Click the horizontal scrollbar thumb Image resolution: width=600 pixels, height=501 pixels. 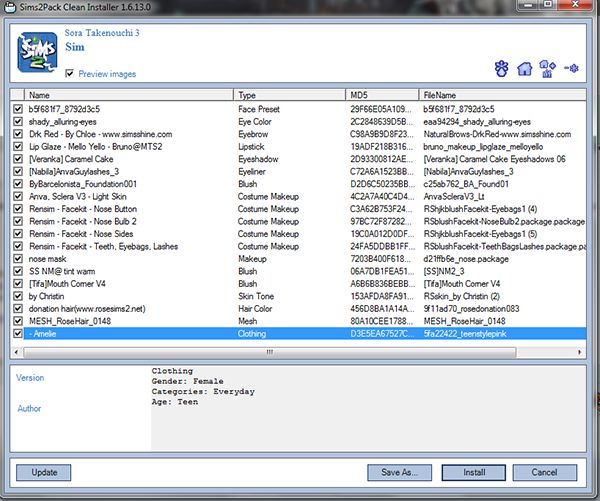pos(270,352)
